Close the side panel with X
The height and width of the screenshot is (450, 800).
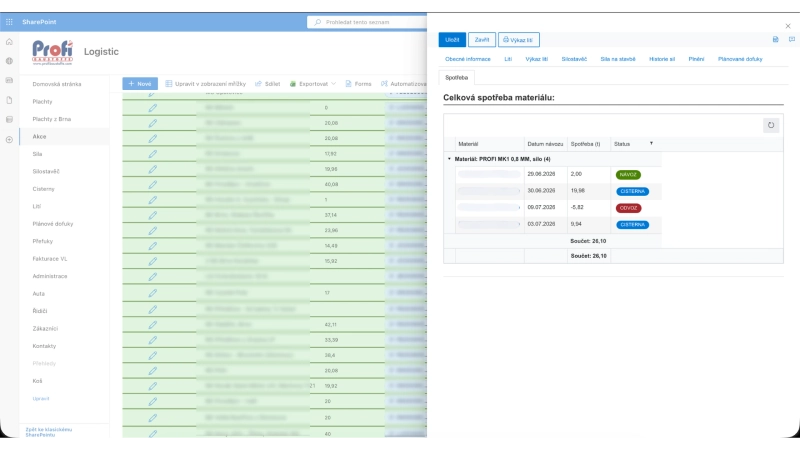coord(788,26)
